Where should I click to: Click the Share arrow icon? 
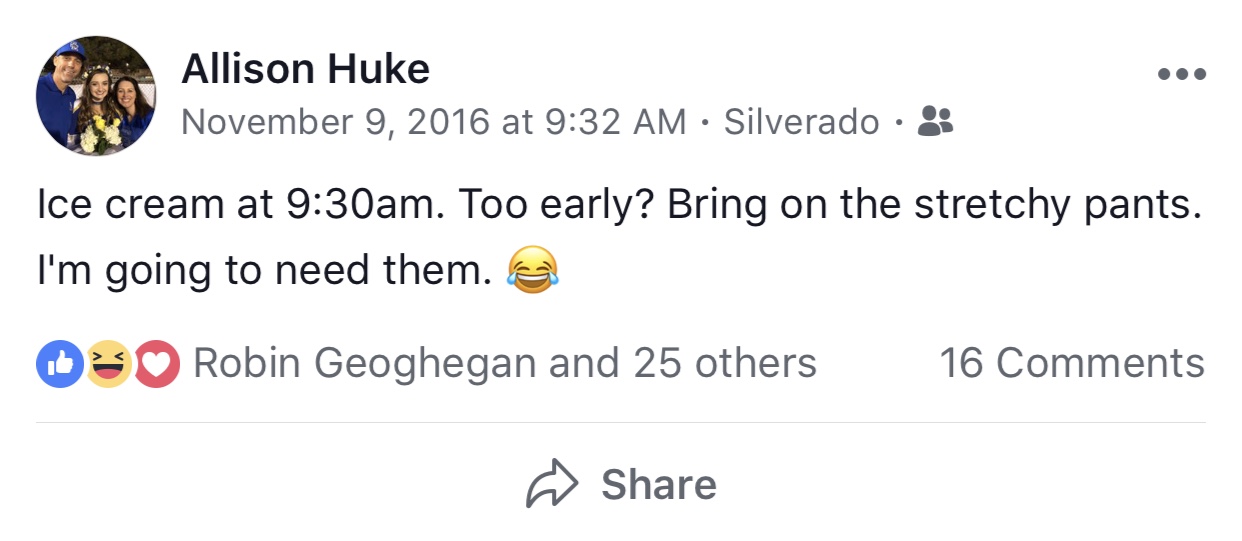(x=552, y=485)
